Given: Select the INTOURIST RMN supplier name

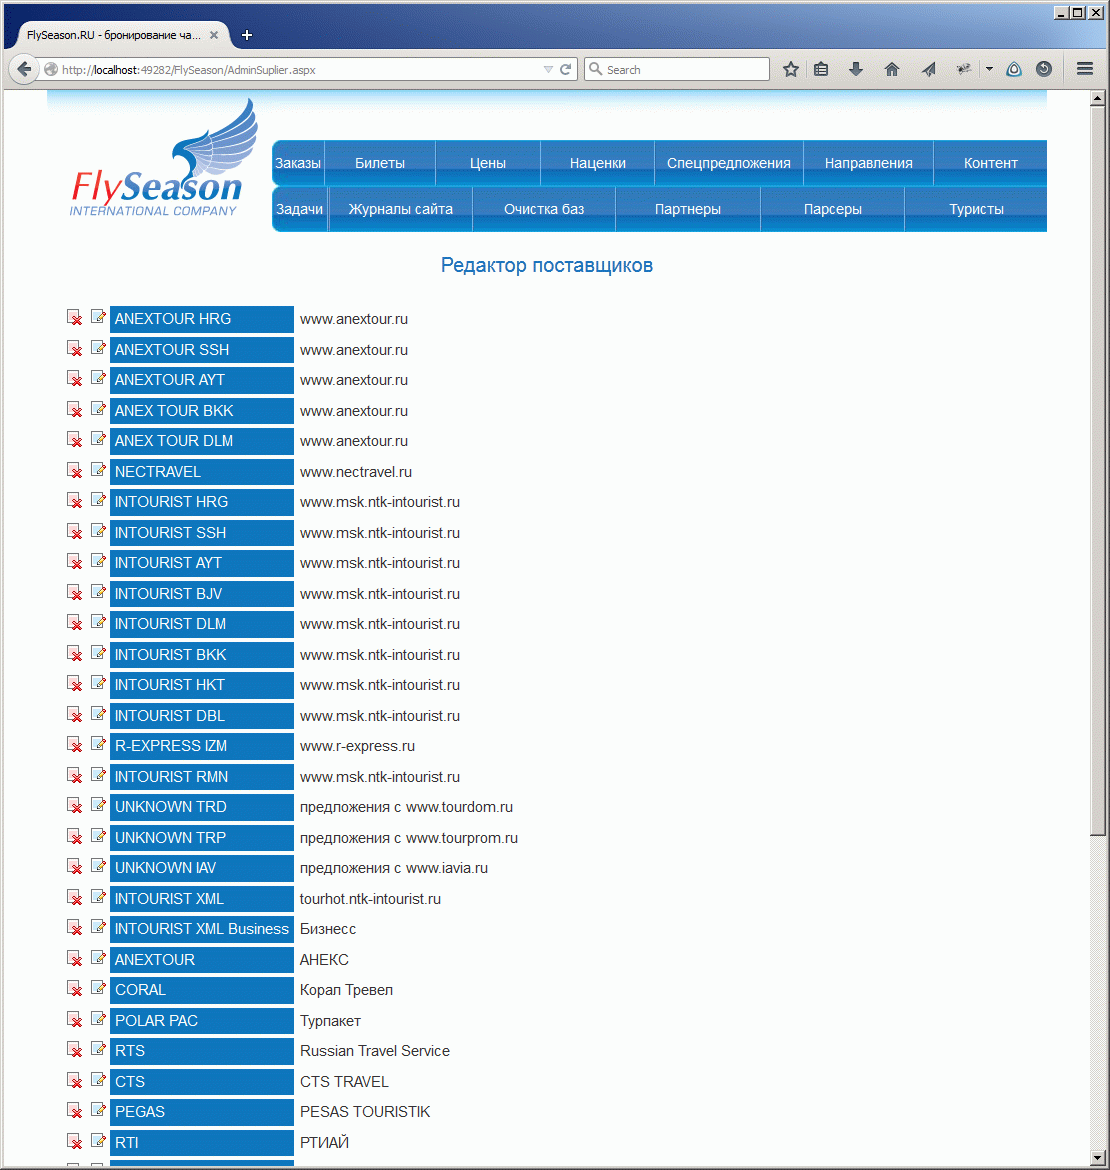Looking at the screenshot, I should (x=201, y=776).
